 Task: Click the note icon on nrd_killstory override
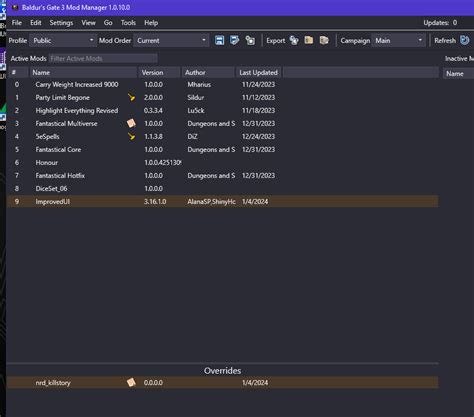click(131, 382)
